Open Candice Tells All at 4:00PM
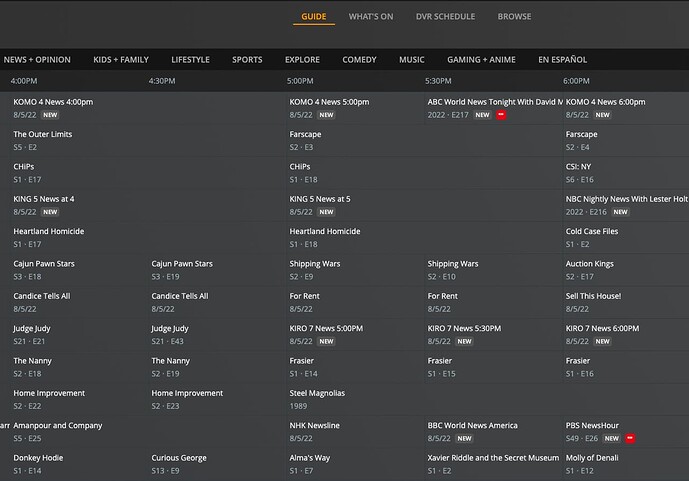This screenshot has height=481, width=689. 79,302
